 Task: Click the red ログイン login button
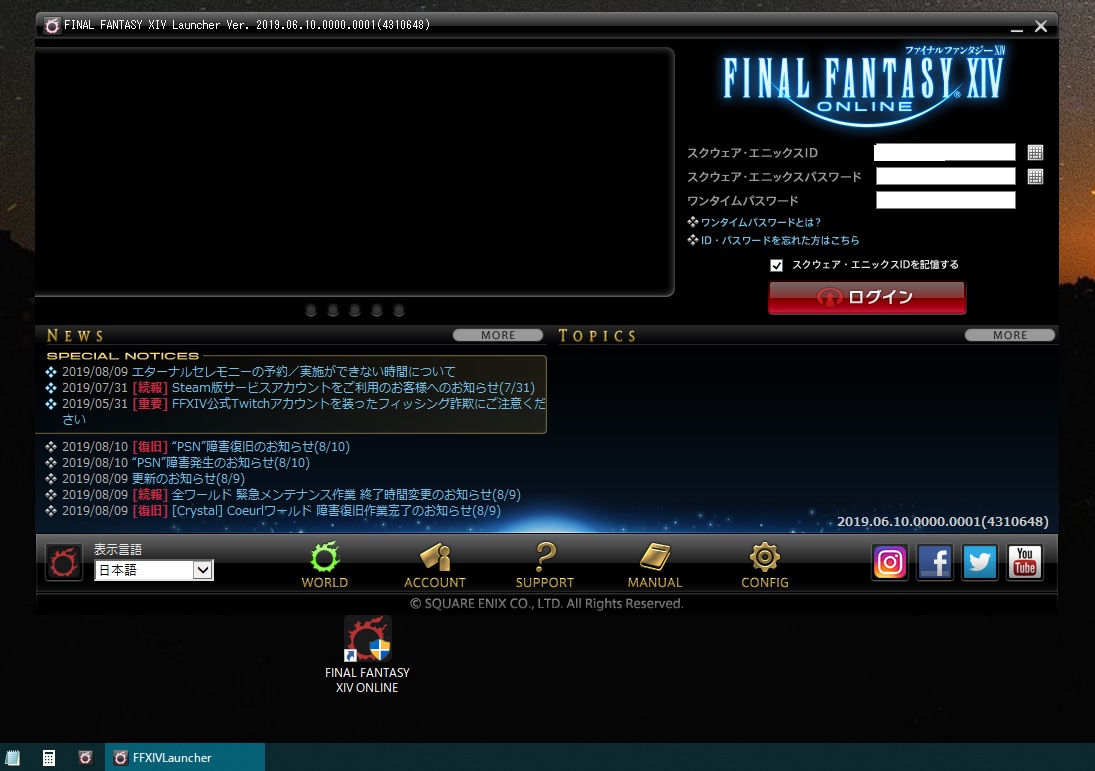tap(867, 298)
